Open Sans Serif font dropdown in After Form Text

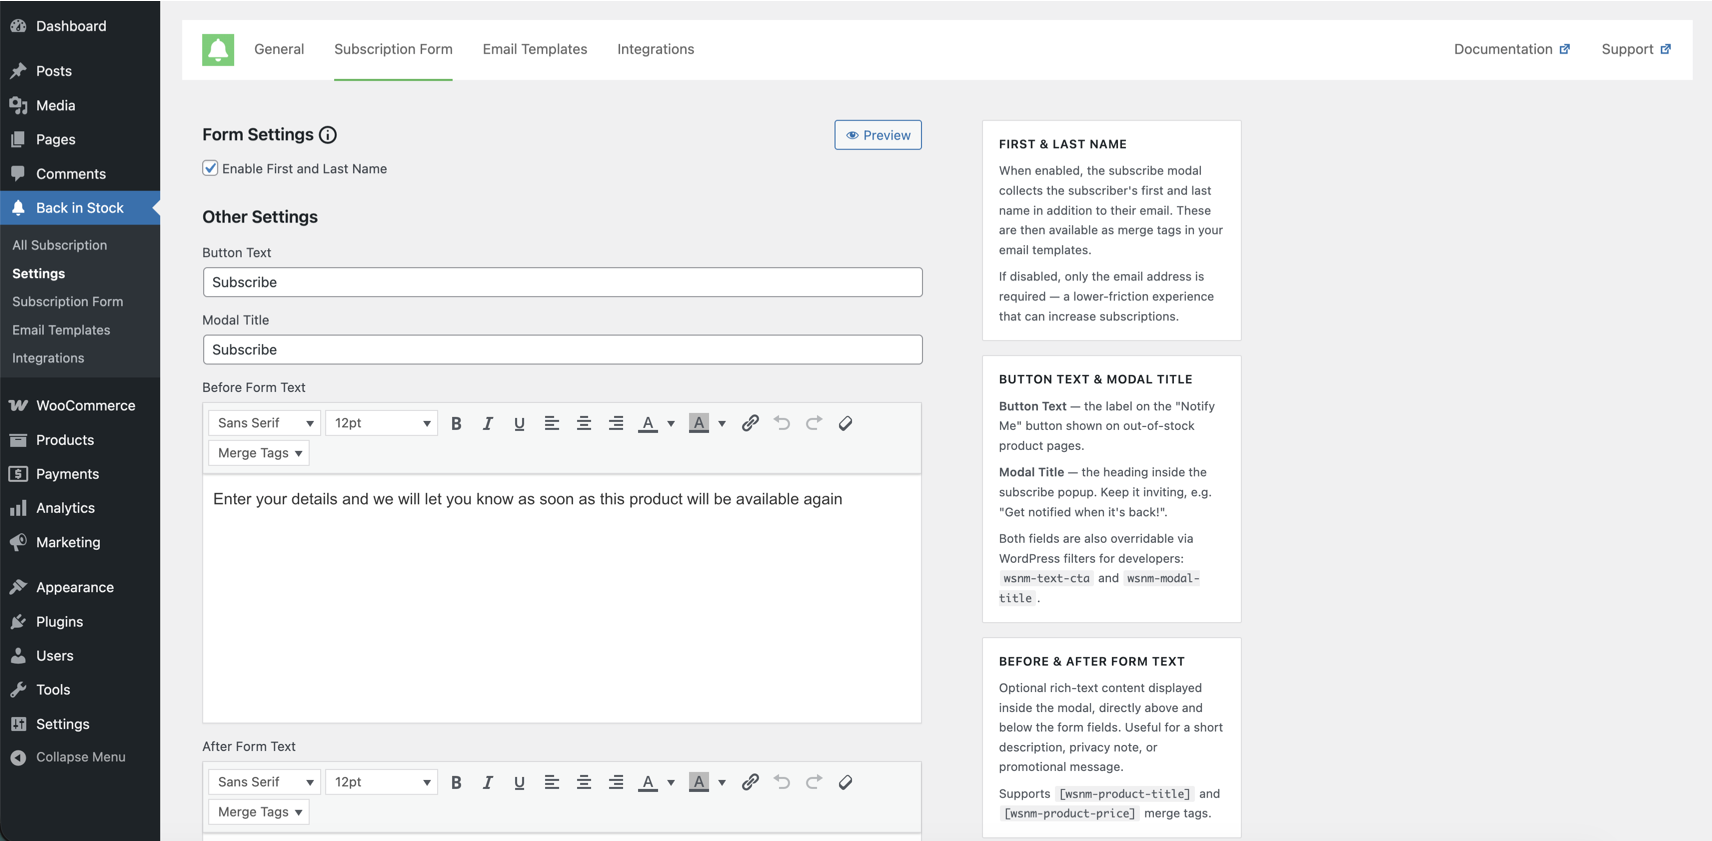[264, 782]
